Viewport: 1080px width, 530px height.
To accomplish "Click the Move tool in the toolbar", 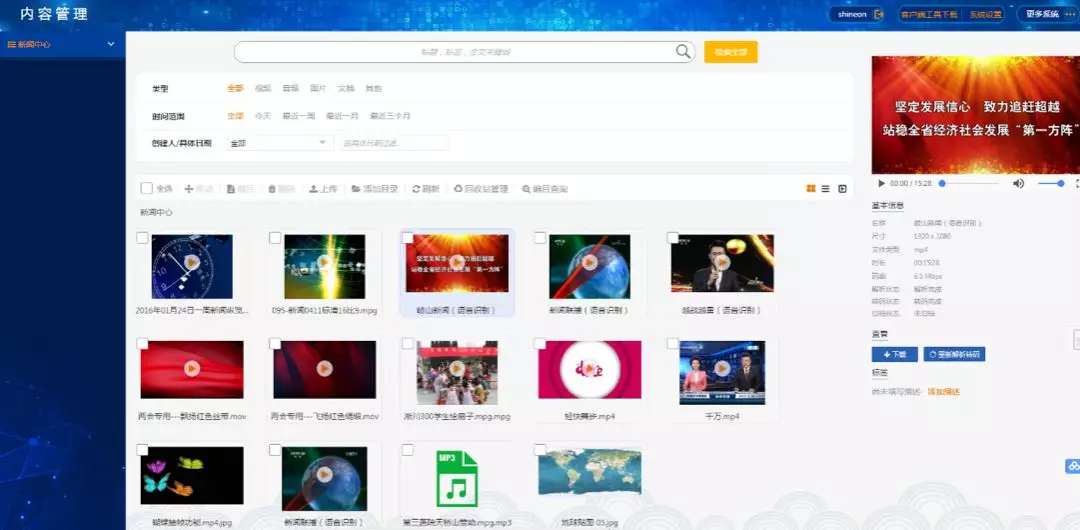I will coord(198,189).
